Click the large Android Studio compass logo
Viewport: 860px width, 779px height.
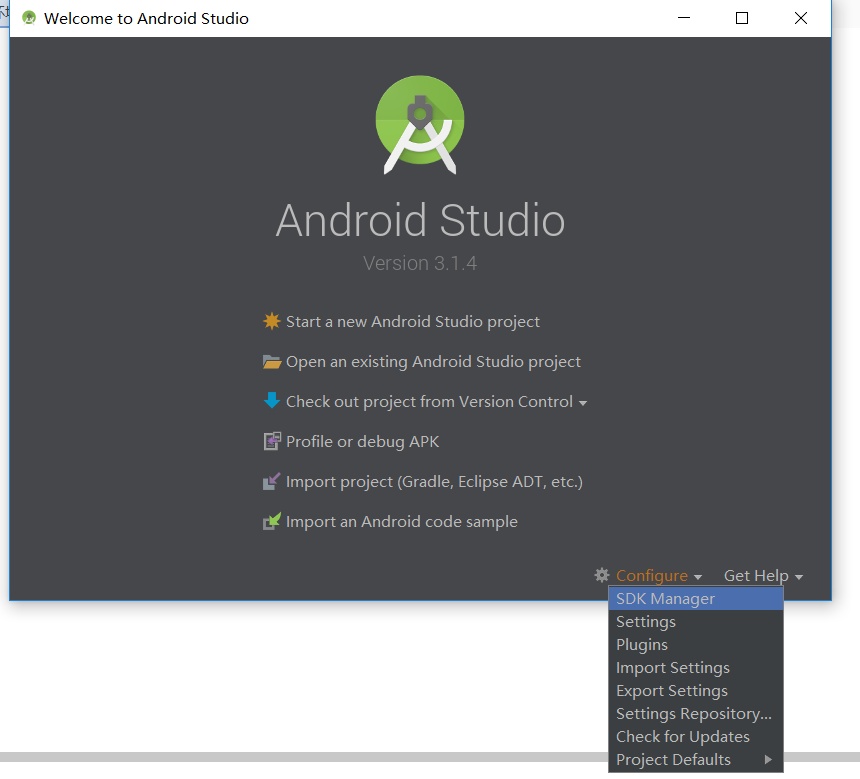420,125
